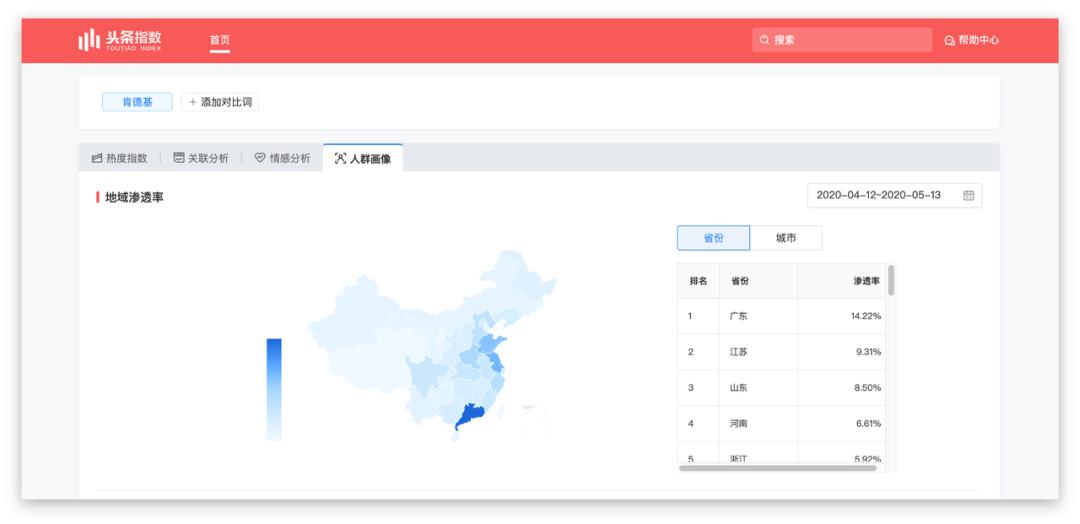The height and width of the screenshot is (524, 1080).
Task: Click the 山东 table row
Action: 782,388
